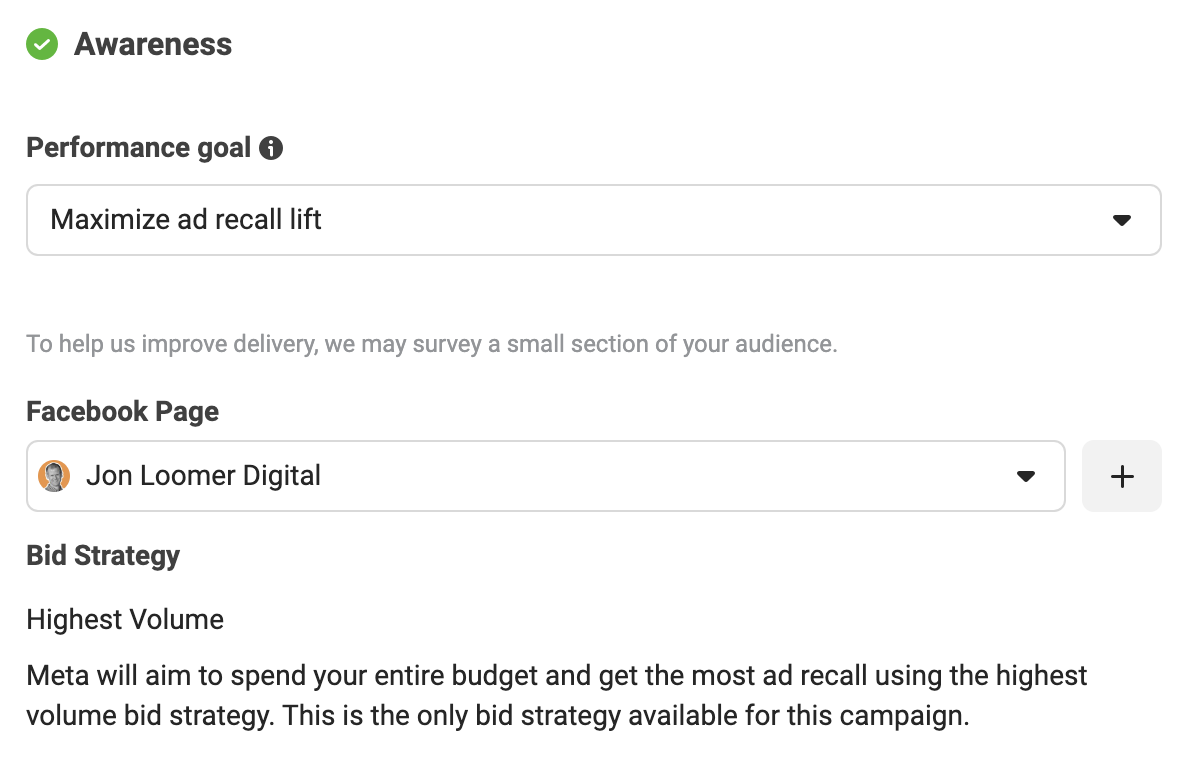
Task: Click the green checkmark icon beside Awareness
Action: [x=42, y=44]
